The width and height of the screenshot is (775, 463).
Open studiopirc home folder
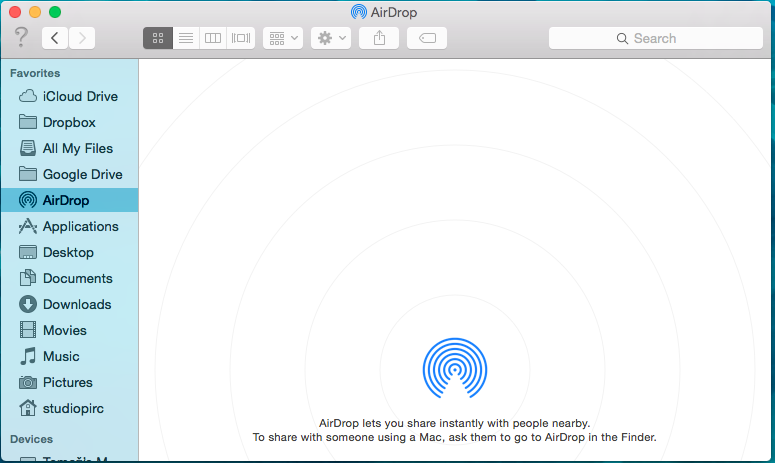pos(69,408)
